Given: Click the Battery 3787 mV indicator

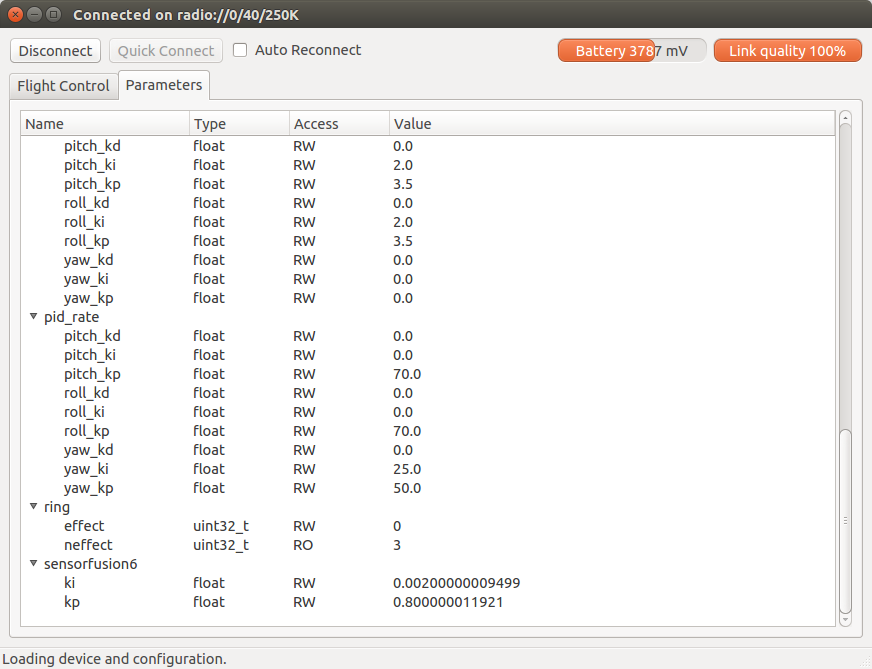Looking at the screenshot, I should [632, 51].
